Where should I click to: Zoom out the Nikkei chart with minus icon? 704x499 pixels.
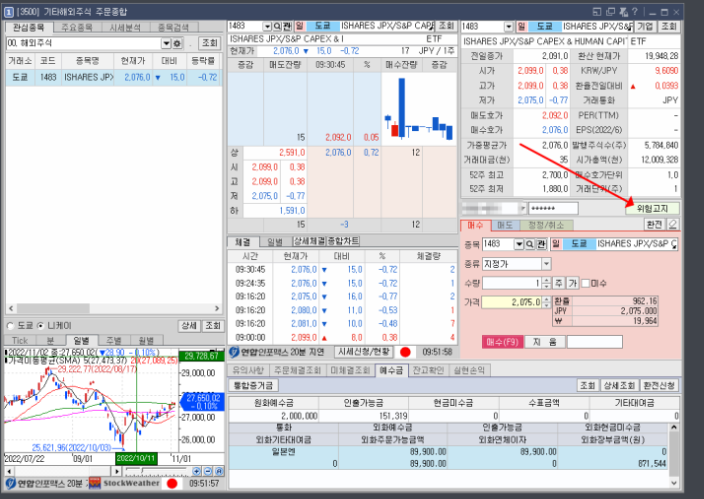click(x=208, y=471)
